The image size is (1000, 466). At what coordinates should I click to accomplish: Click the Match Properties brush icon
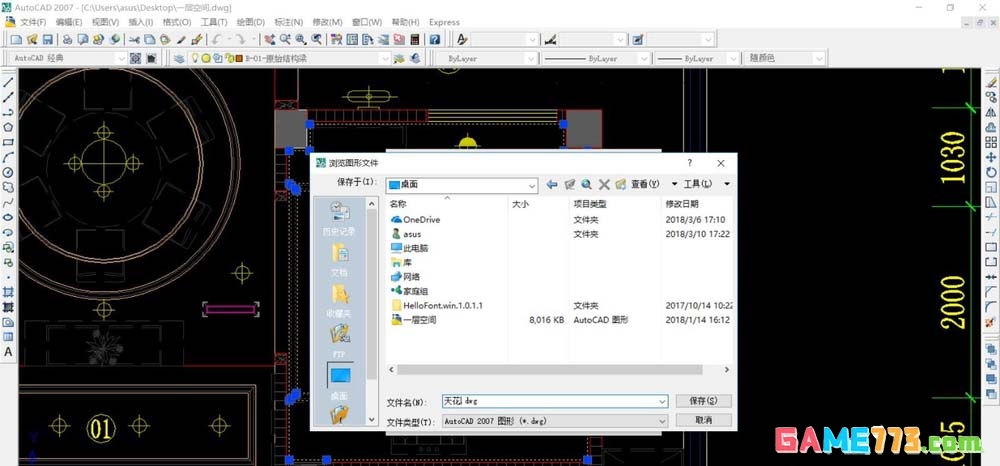coord(197,40)
